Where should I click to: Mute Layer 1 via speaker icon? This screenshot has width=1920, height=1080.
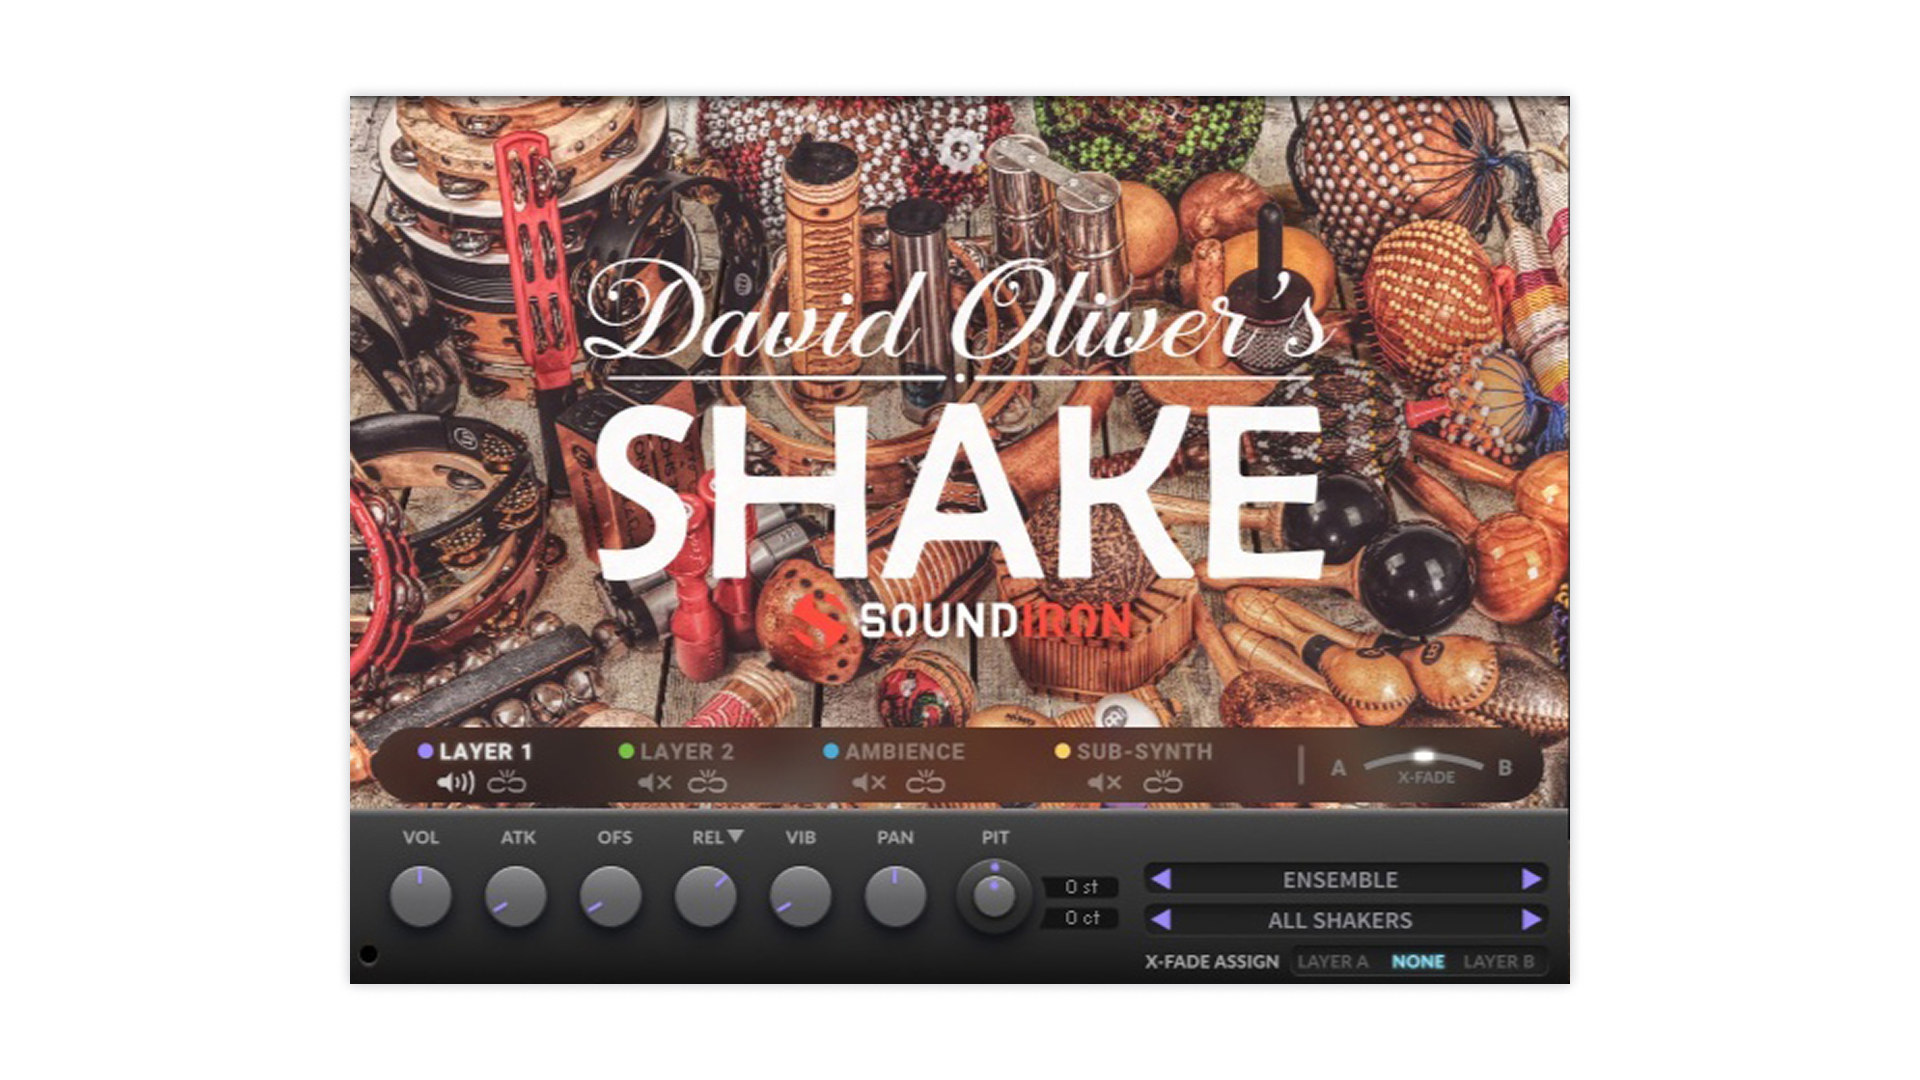click(x=455, y=783)
